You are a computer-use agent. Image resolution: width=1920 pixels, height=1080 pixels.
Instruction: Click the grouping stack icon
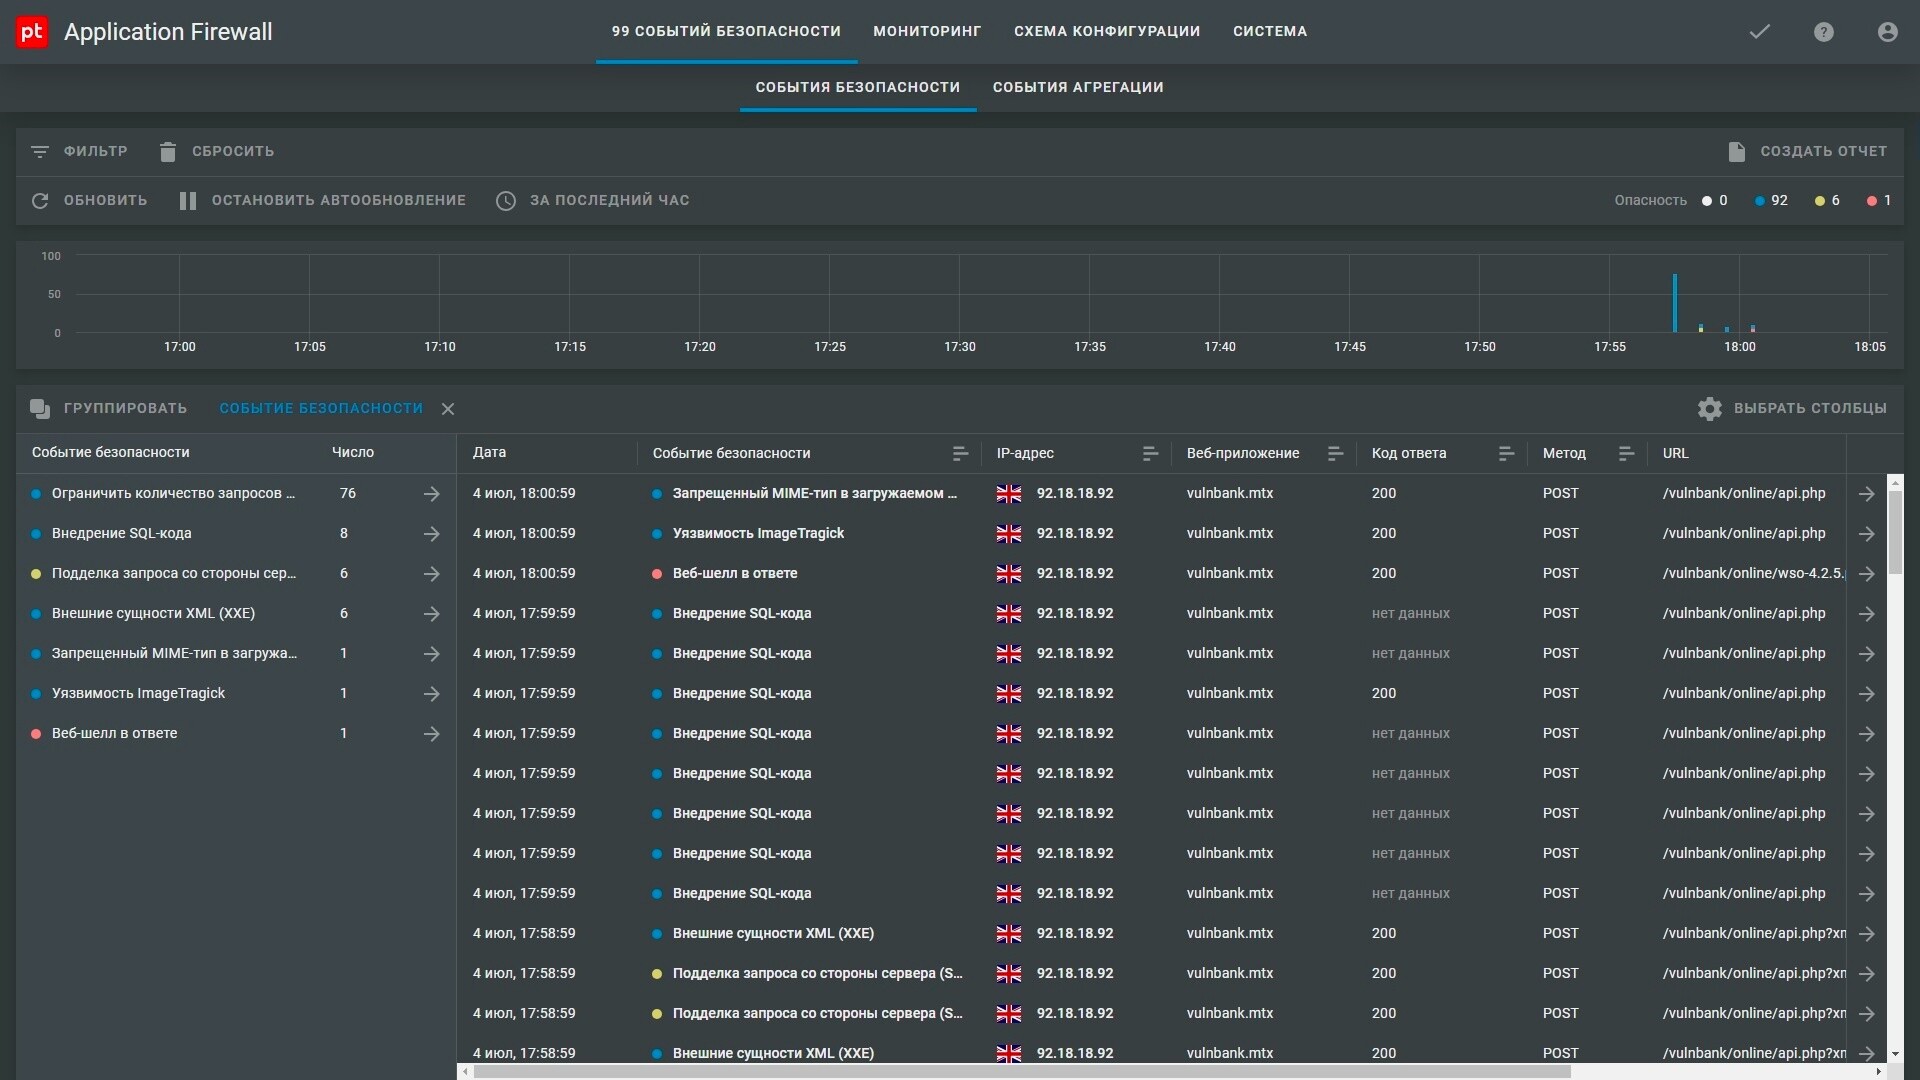[40, 409]
